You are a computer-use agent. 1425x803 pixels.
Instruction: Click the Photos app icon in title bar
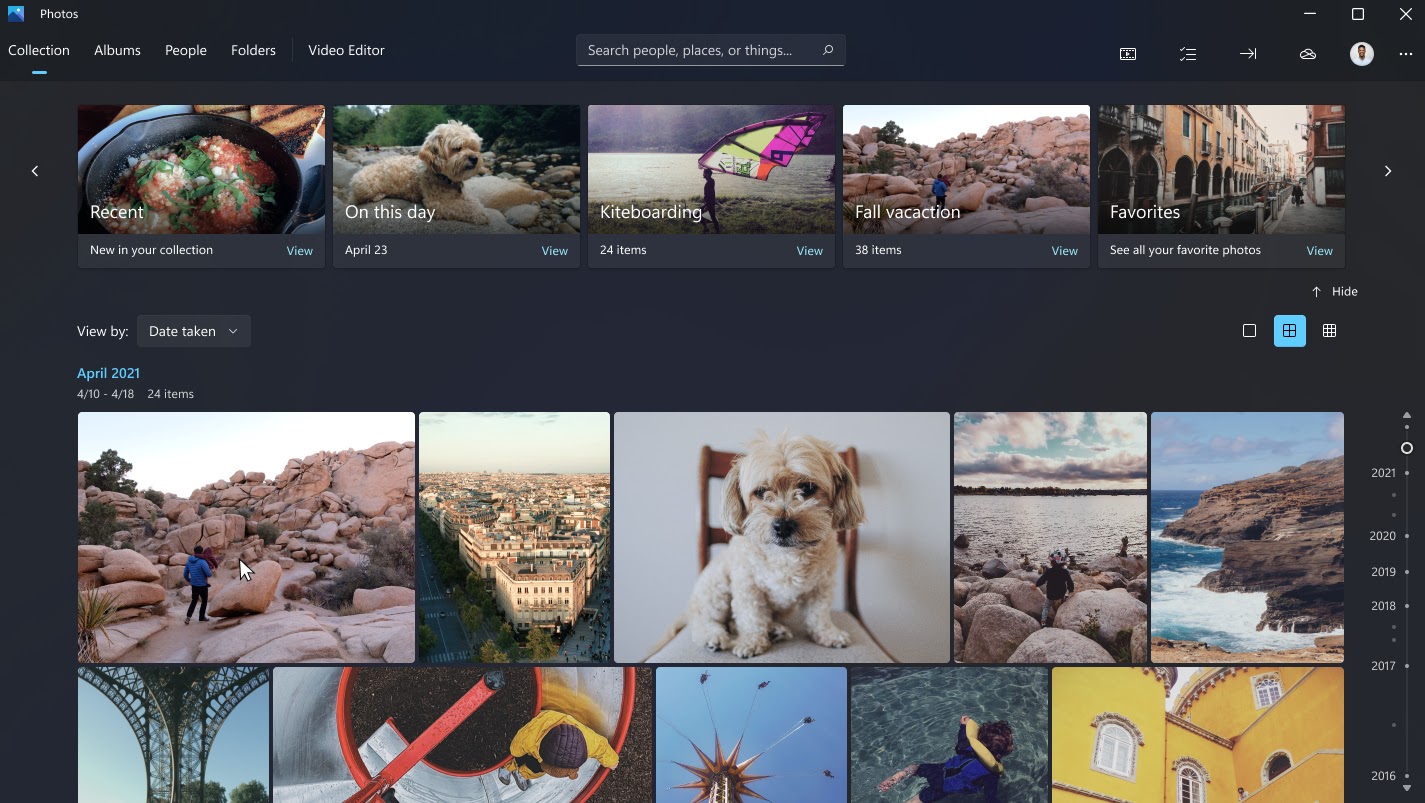pyautogui.click(x=16, y=14)
